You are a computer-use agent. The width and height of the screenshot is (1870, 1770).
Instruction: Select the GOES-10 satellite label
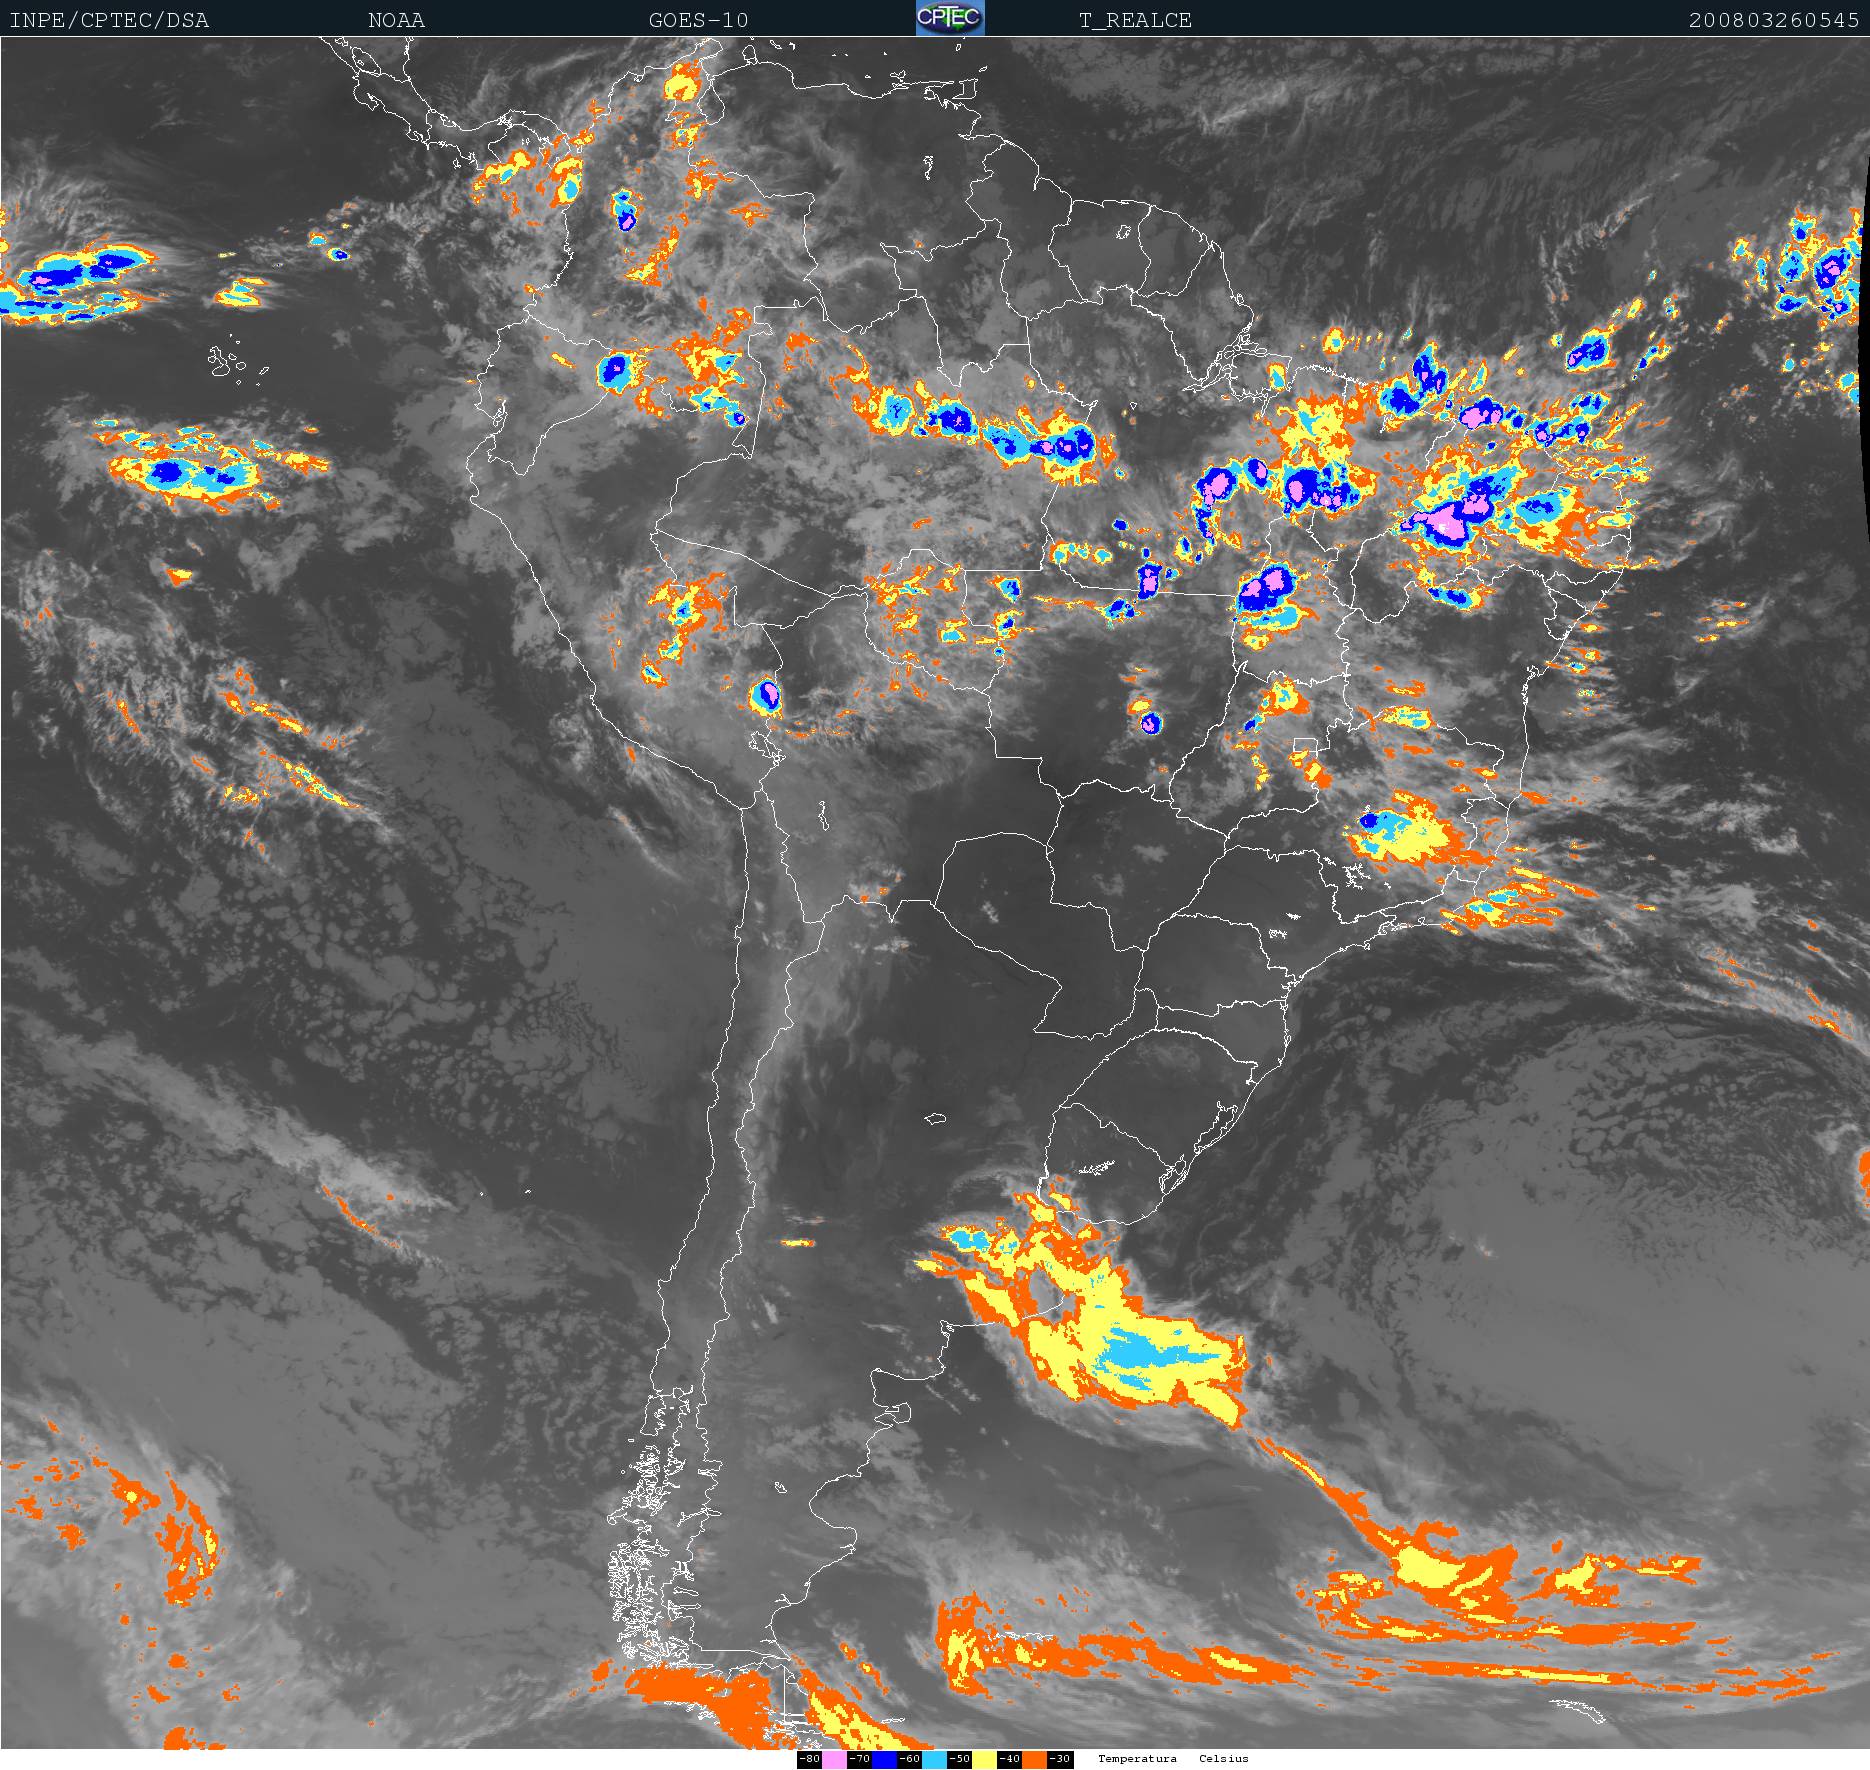[x=698, y=20]
